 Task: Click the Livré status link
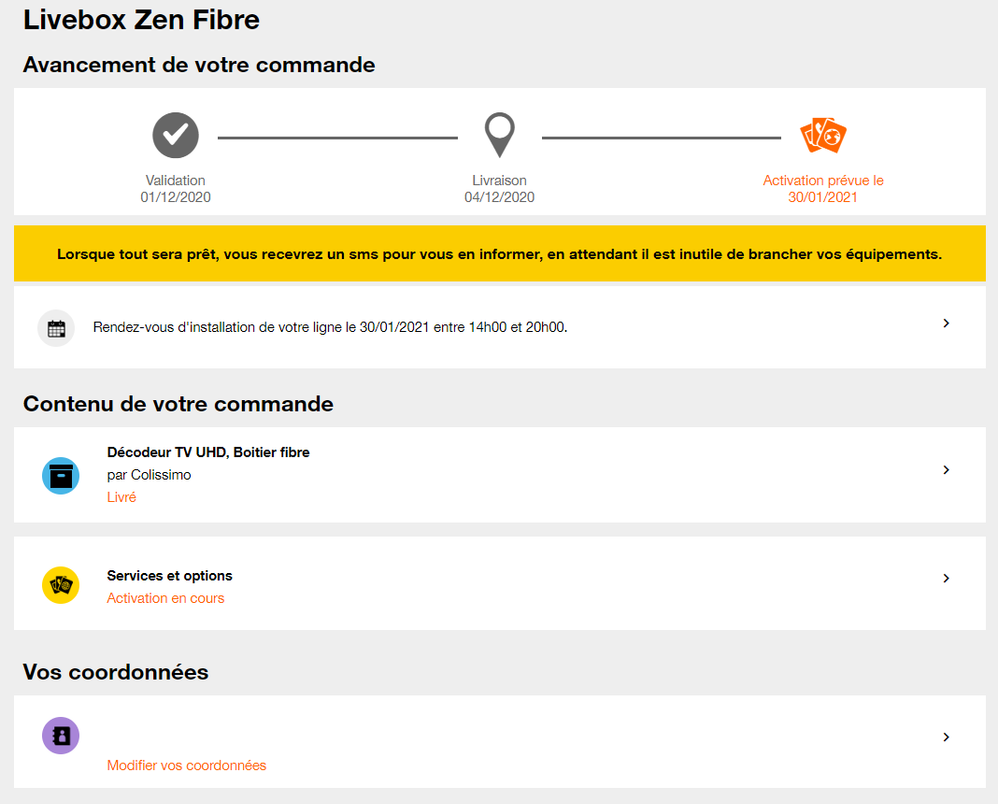tap(121, 496)
